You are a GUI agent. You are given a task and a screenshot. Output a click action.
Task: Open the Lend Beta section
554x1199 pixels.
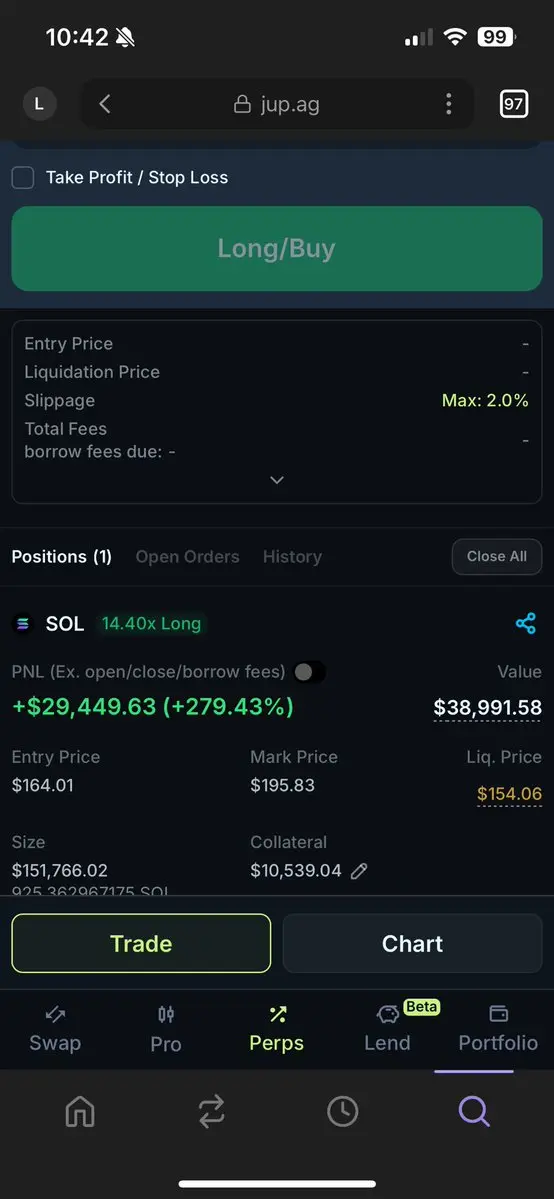[387, 1028]
